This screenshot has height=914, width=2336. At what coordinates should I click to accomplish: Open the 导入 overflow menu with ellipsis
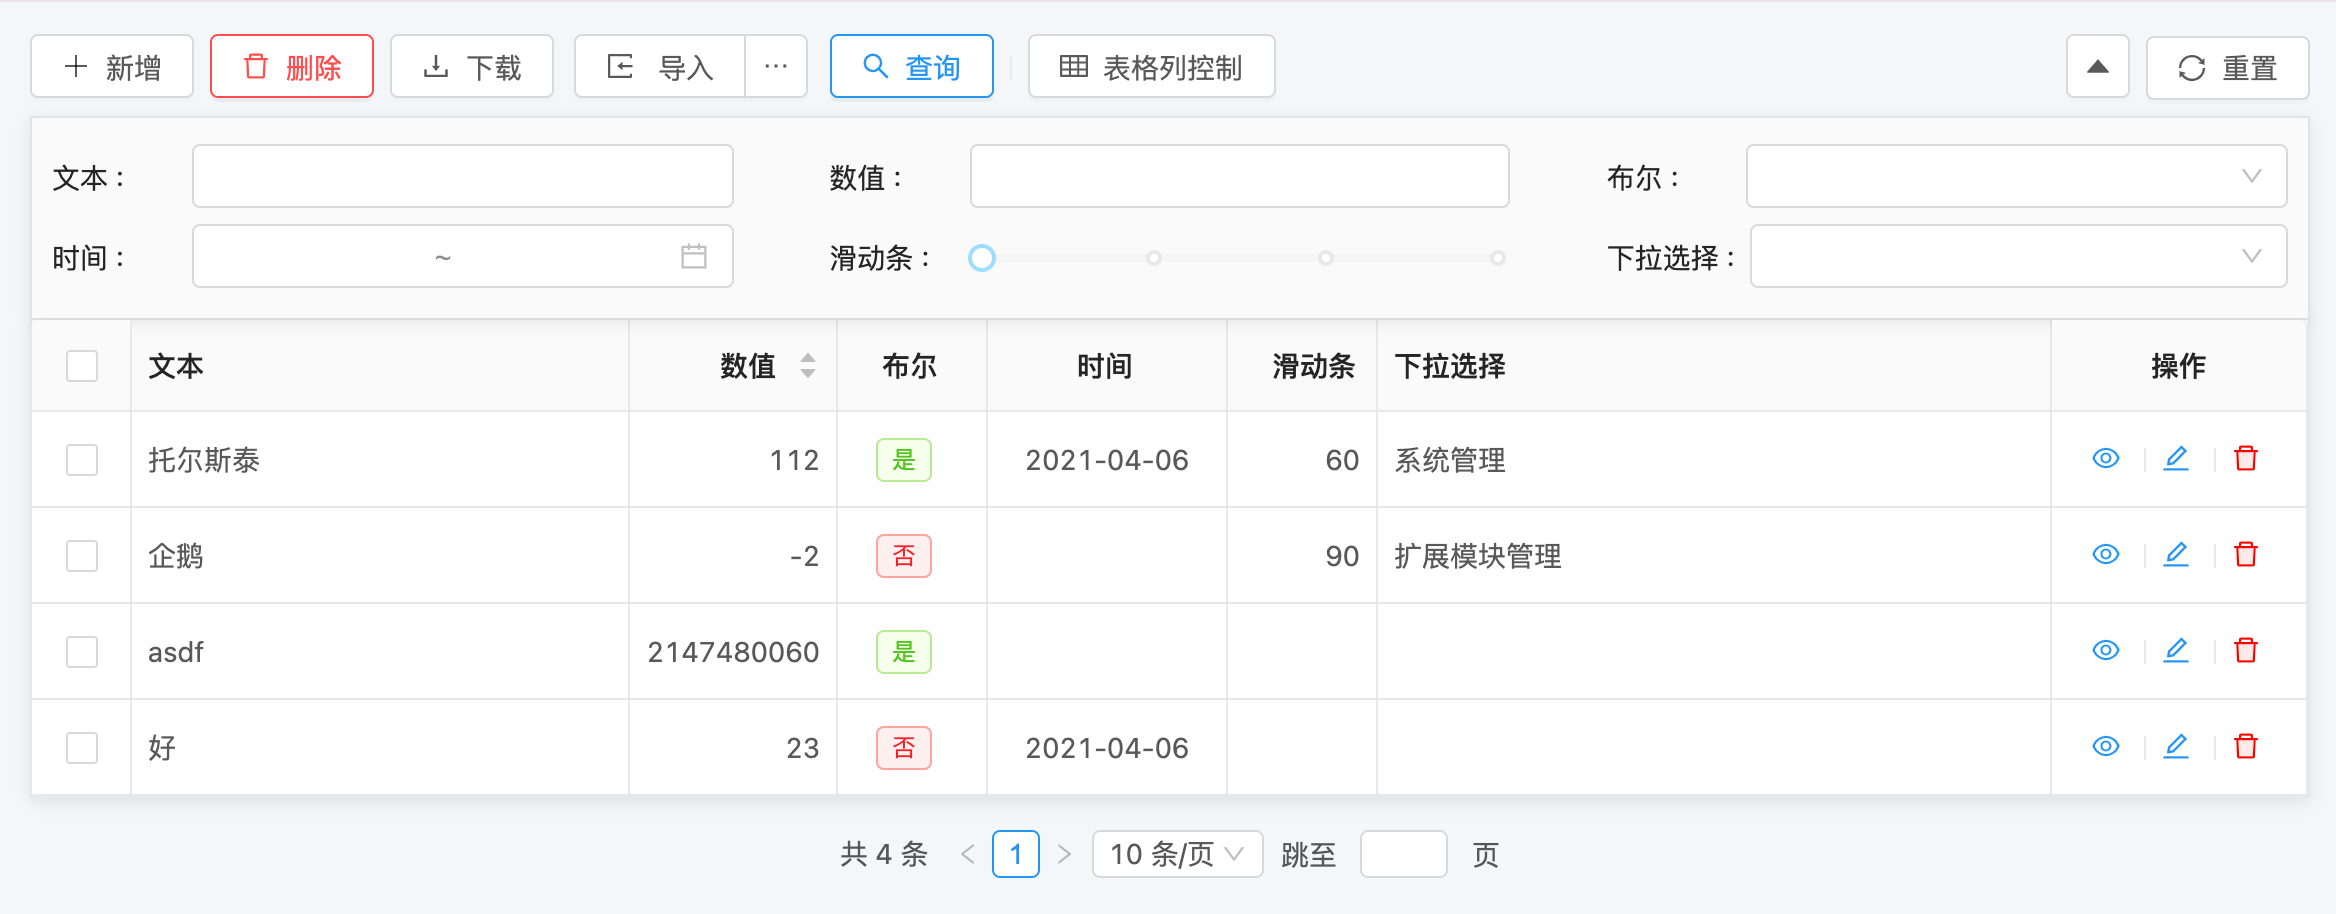(x=777, y=66)
